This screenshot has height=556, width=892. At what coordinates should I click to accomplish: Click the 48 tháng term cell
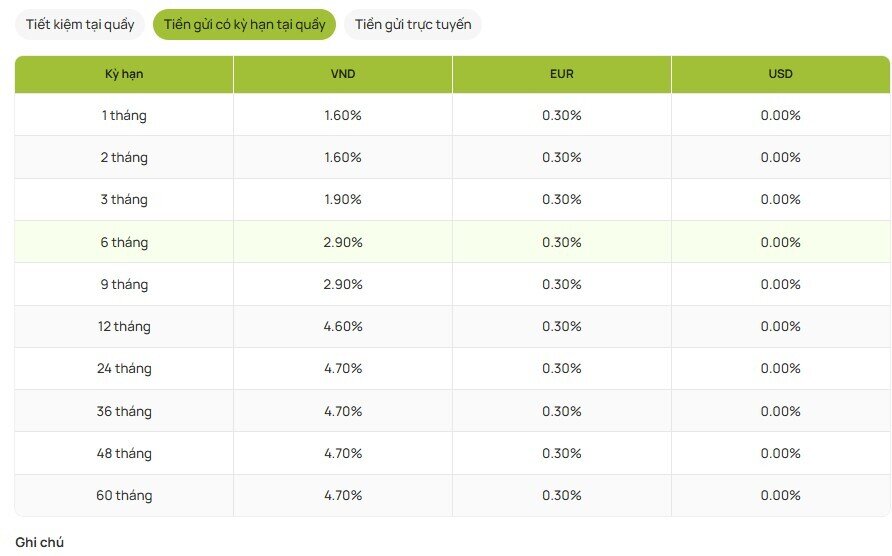click(x=124, y=453)
